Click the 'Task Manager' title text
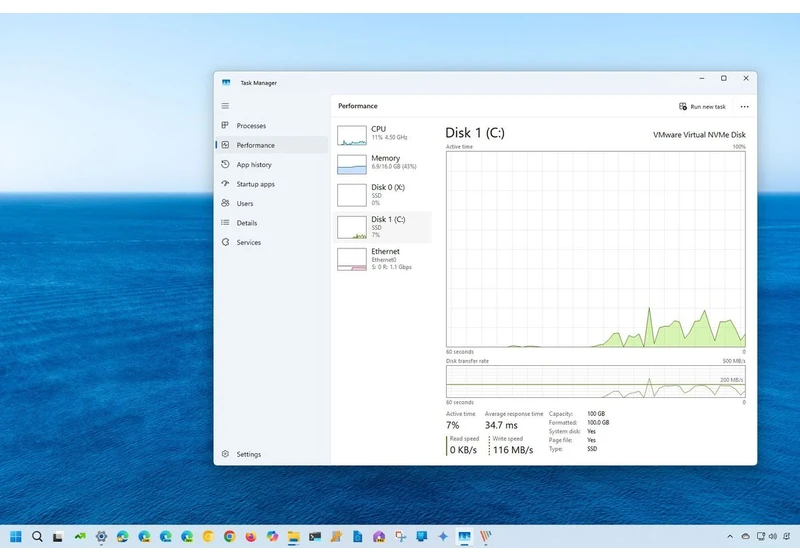800x560 pixels. coord(258,83)
